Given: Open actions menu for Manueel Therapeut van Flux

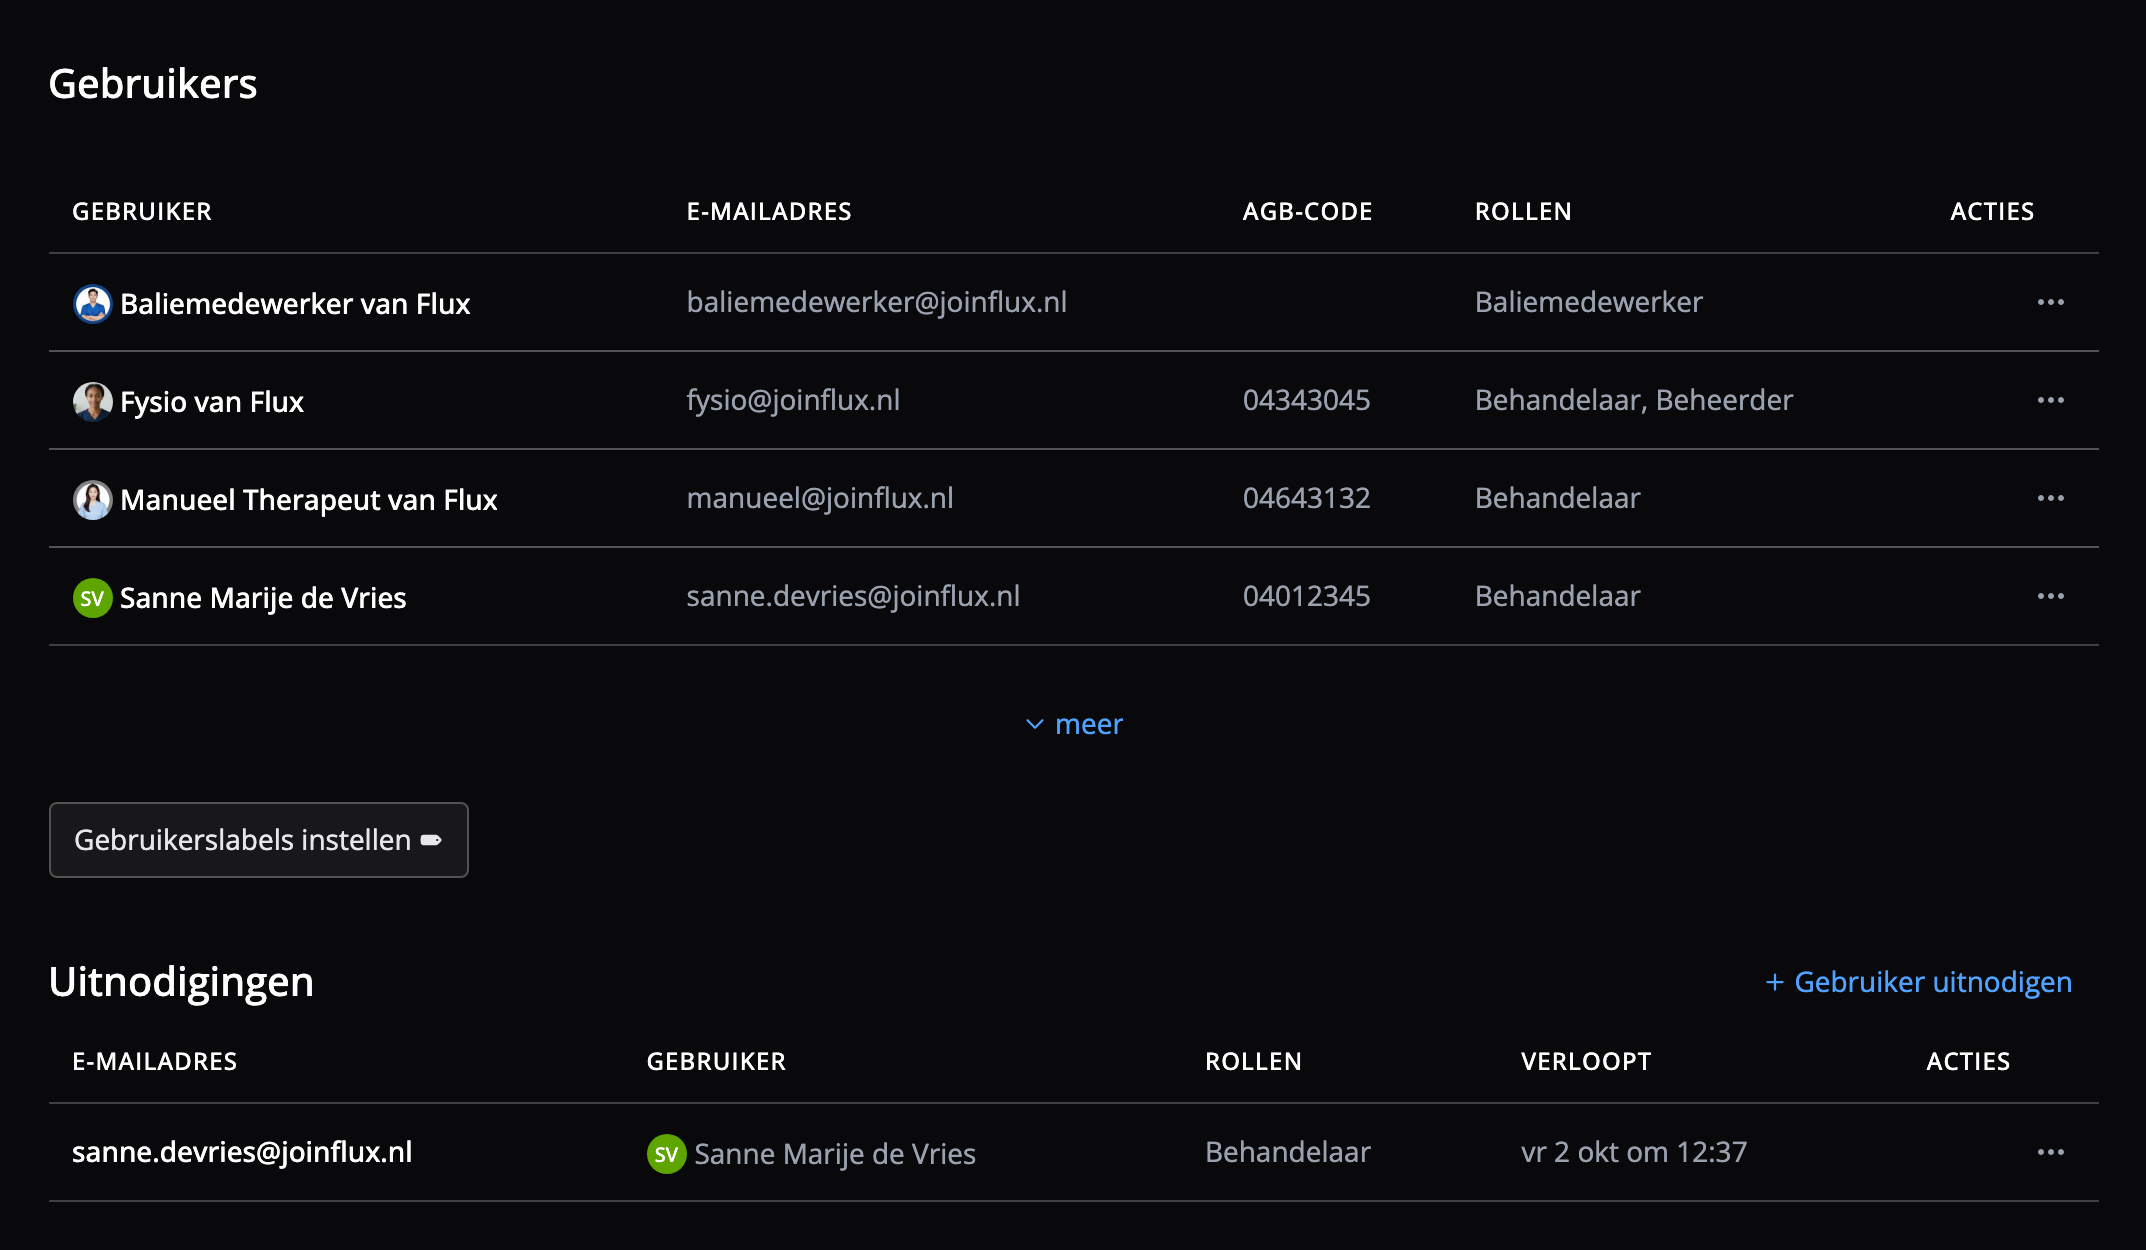Looking at the screenshot, I should click(2050, 498).
